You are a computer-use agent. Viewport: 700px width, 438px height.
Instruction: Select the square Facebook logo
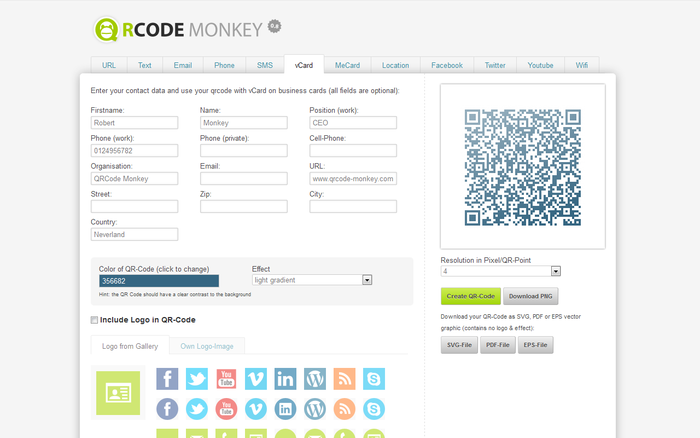tap(167, 379)
